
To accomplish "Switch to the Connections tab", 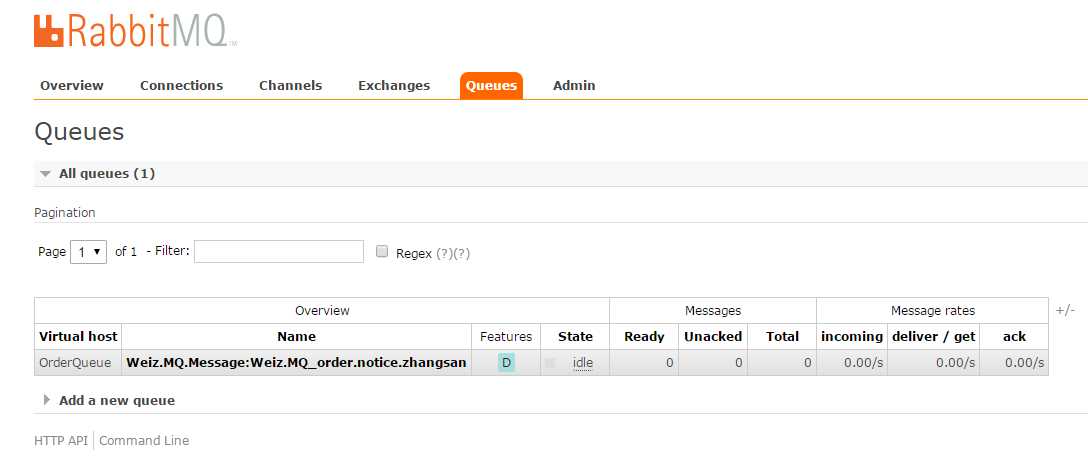I will pyautogui.click(x=181, y=85).
